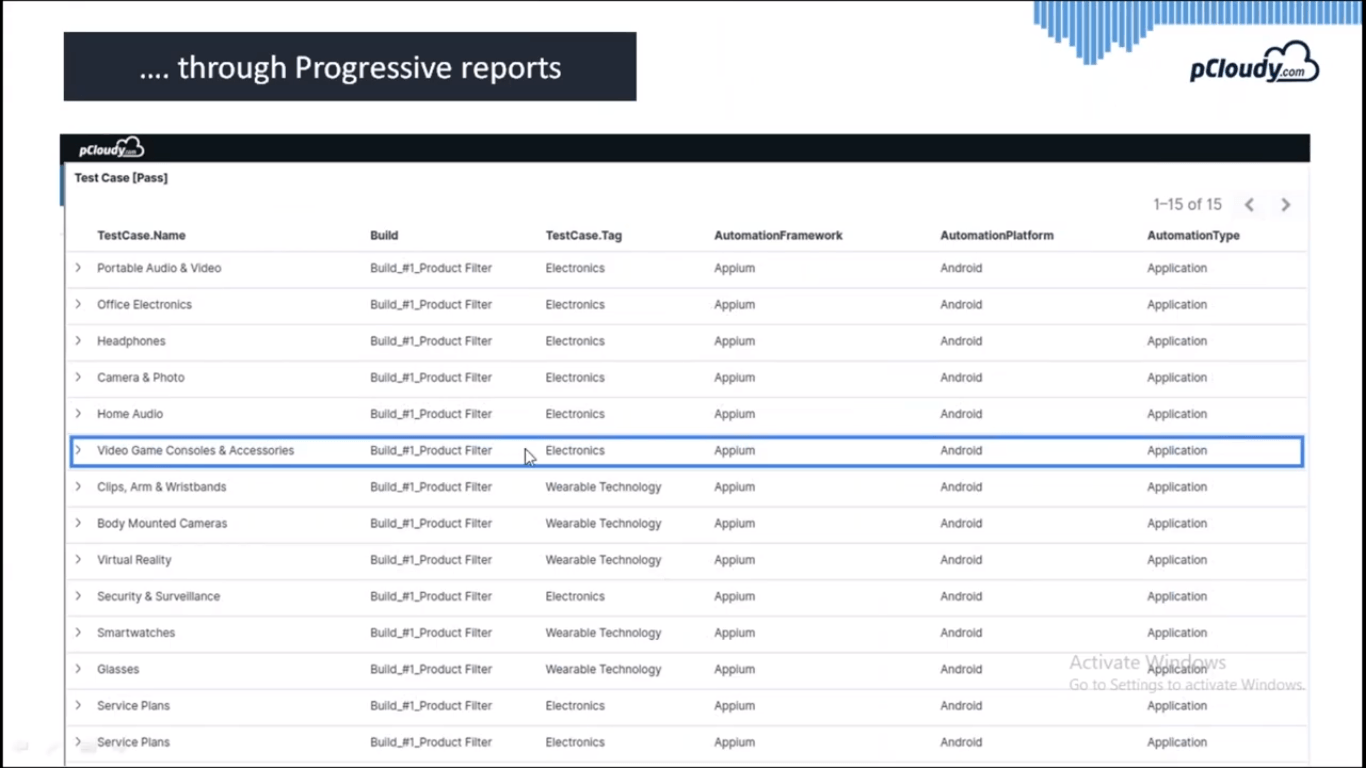1366x768 pixels.
Task: Expand the Body Mounted Cameras row
Action: (x=78, y=523)
